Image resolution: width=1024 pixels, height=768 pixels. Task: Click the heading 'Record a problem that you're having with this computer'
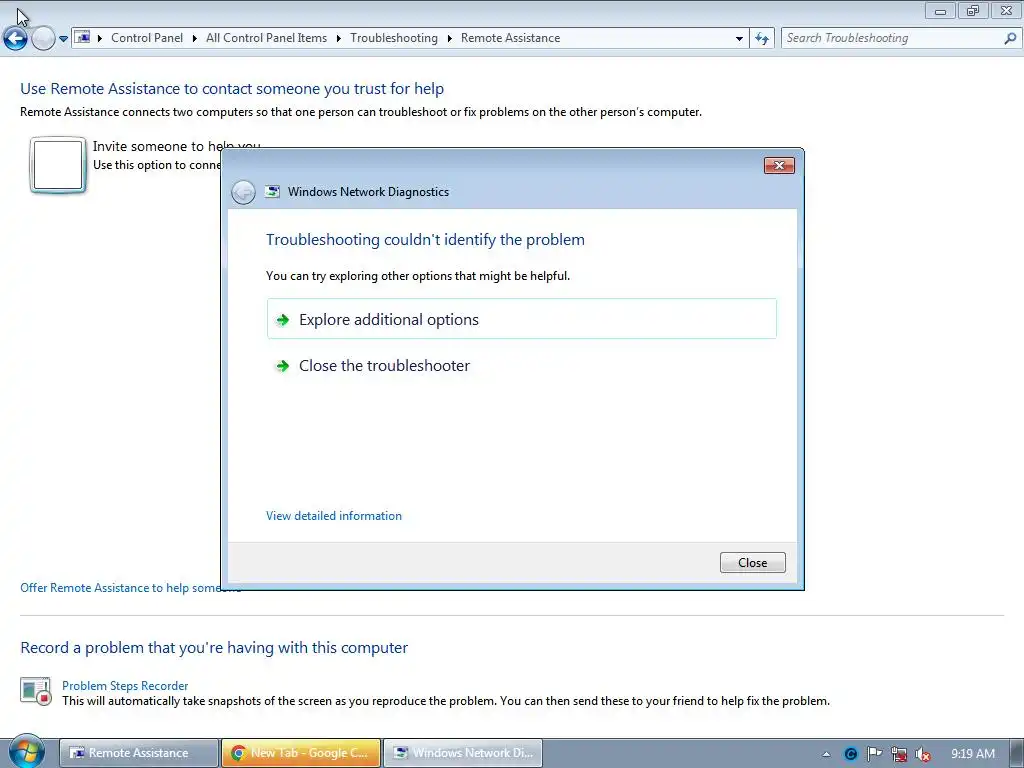click(x=214, y=648)
